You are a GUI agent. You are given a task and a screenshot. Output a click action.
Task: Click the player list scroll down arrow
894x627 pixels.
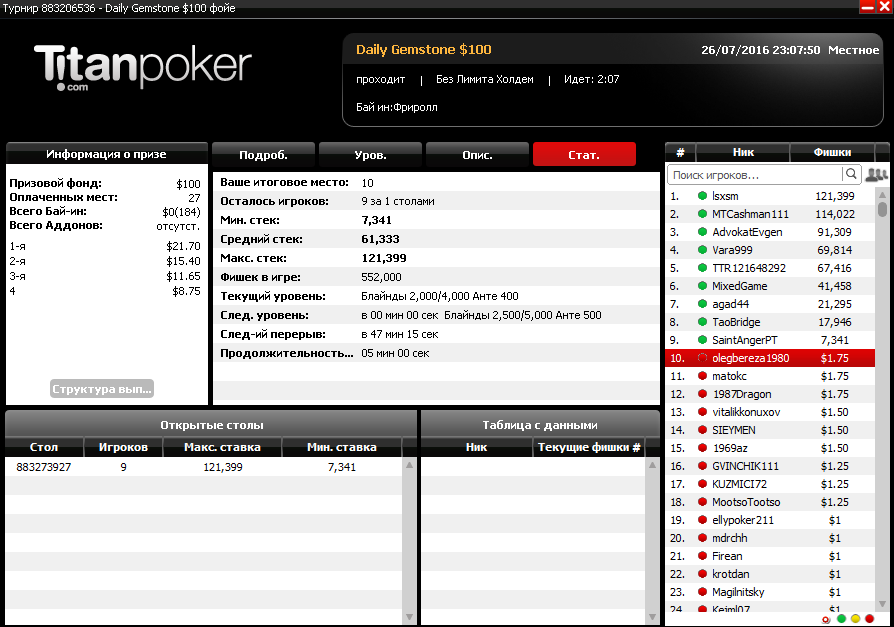(x=882, y=604)
